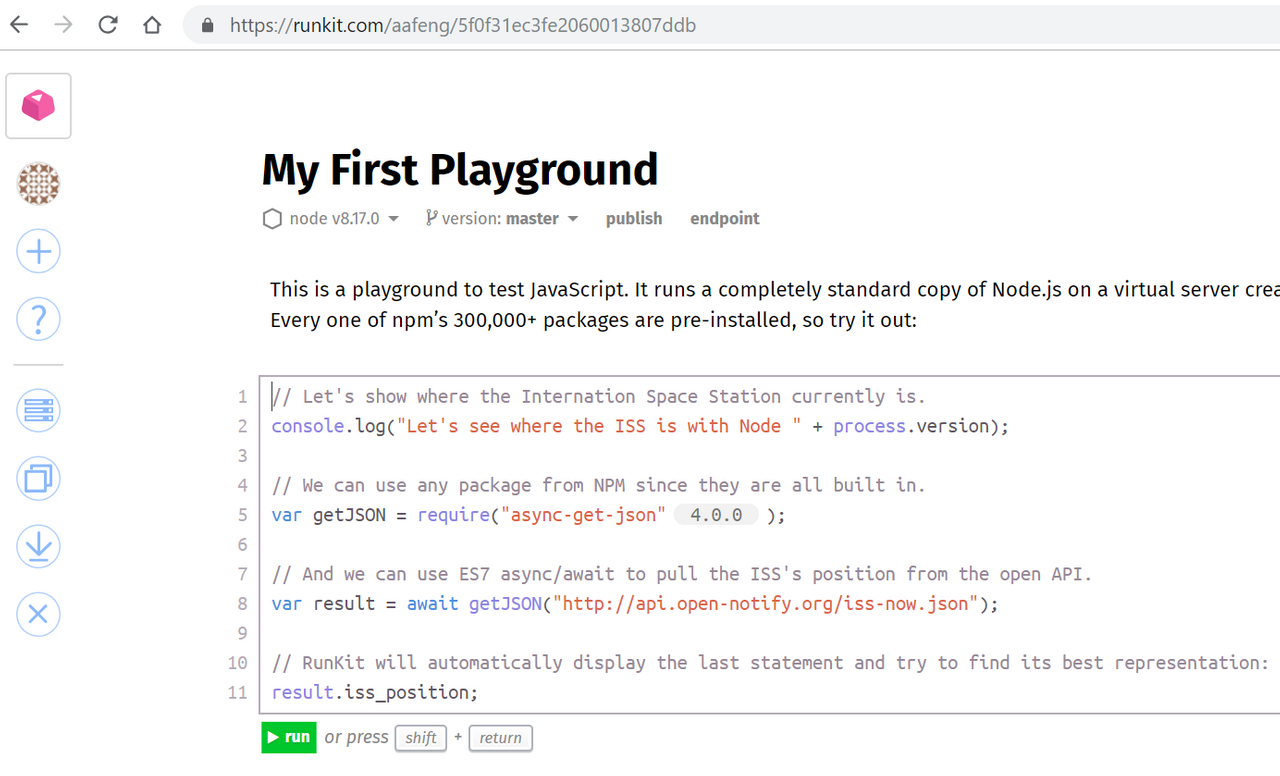Download the notebook via arrow icon
The width and height of the screenshot is (1280, 776).
[39, 546]
